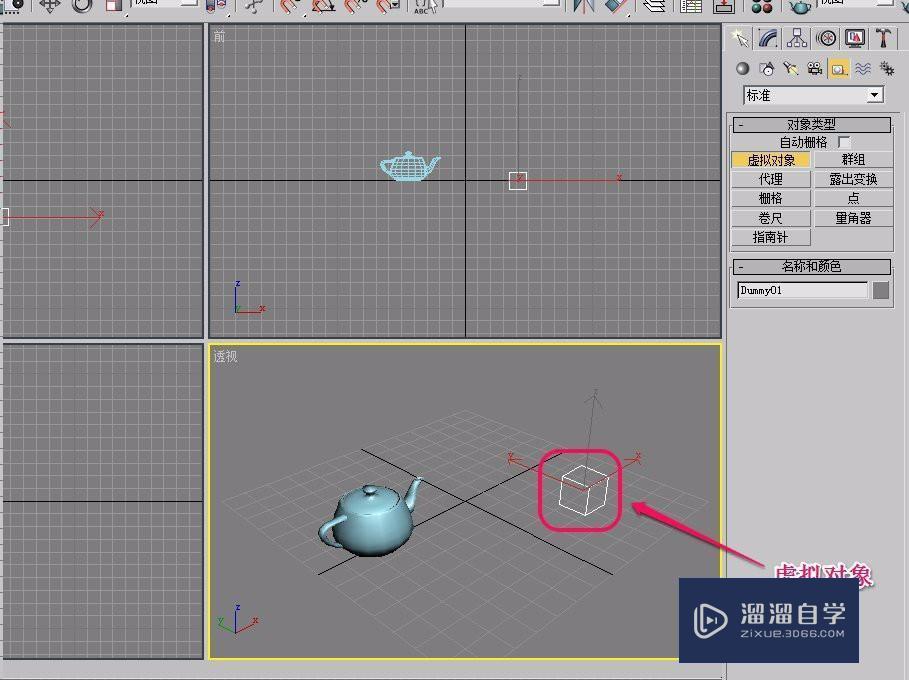Select the Space Warps wave icon
The width and height of the screenshot is (909, 680).
[x=863, y=69]
